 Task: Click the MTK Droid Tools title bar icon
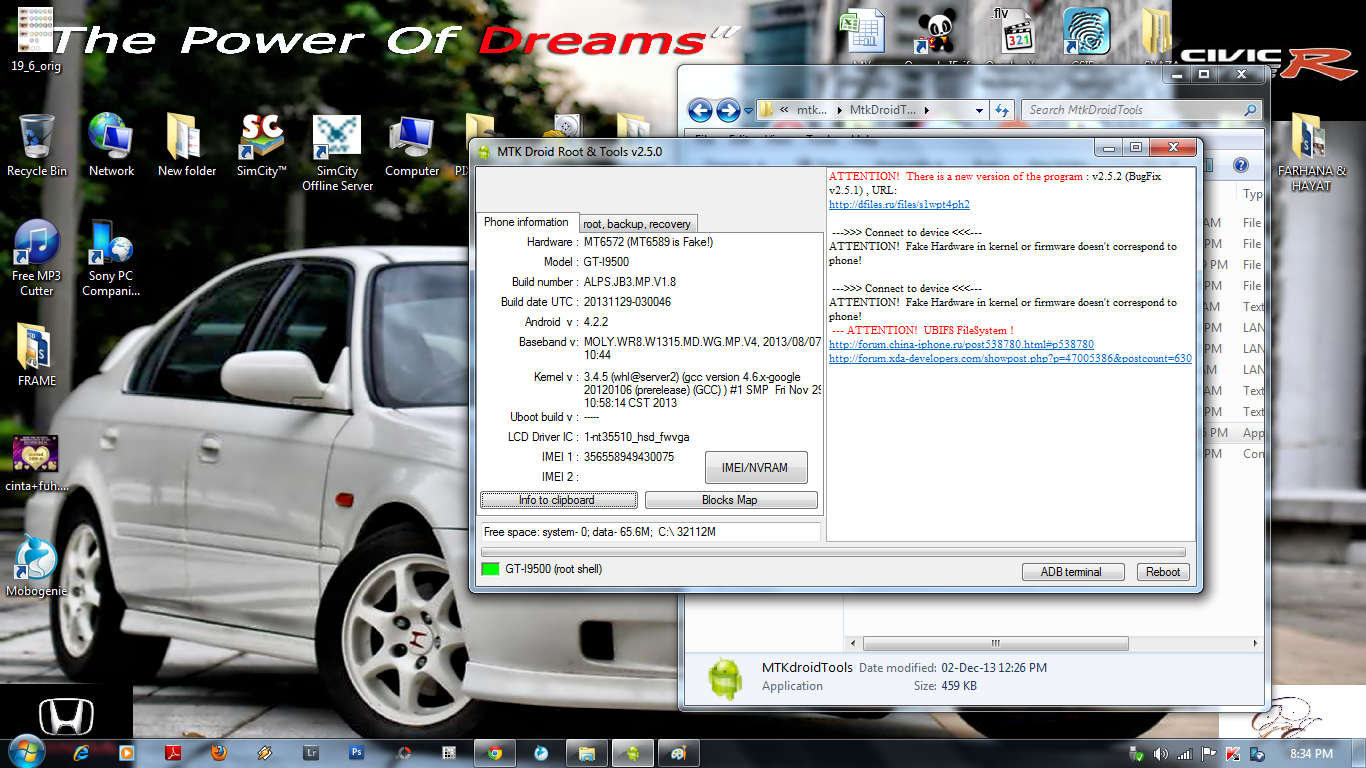[484, 152]
